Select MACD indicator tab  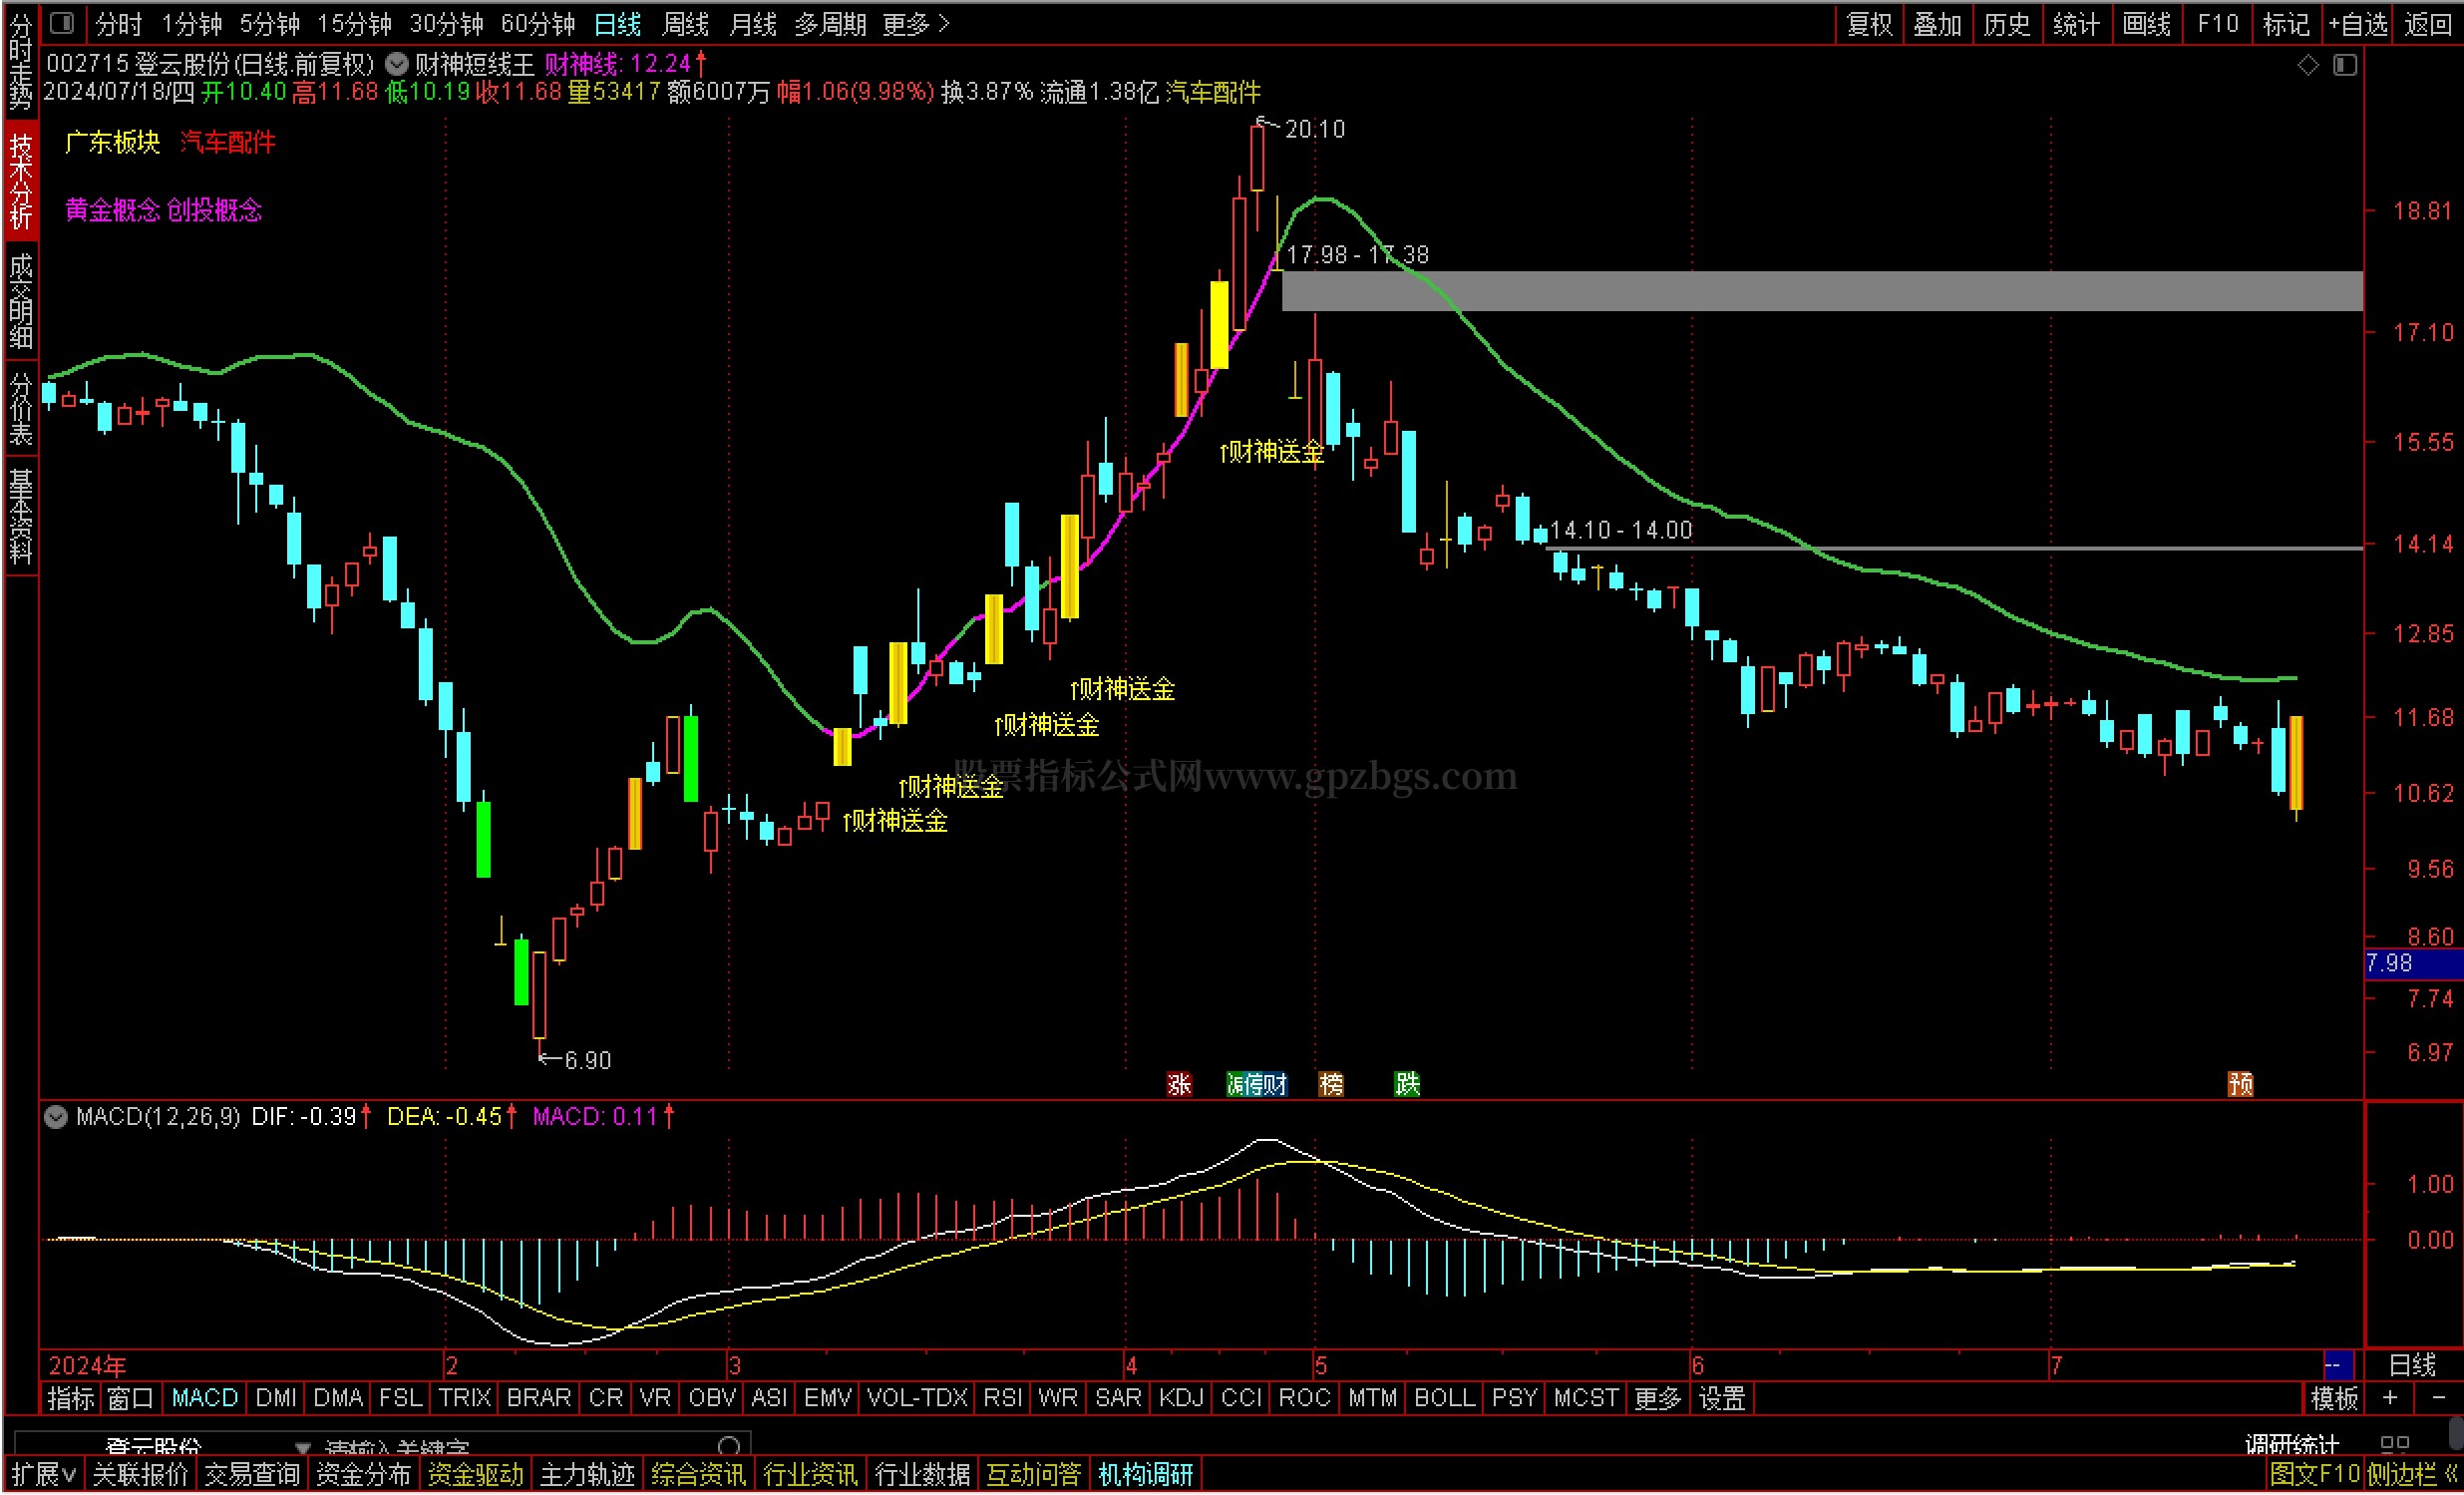pos(205,1398)
